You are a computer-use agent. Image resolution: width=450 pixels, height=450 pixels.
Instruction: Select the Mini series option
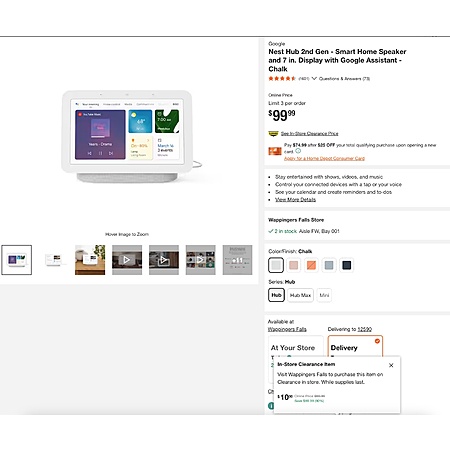(324, 295)
